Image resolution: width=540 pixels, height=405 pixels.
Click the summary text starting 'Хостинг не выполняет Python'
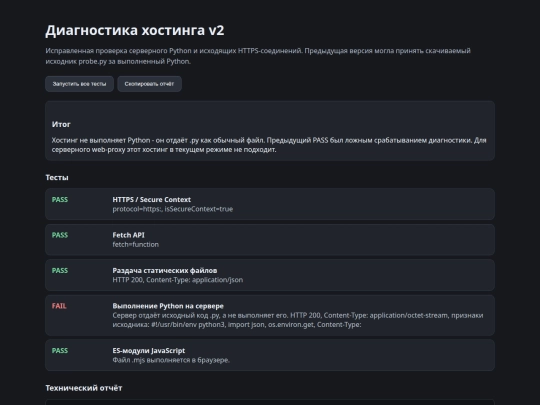(x=269, y=145)
